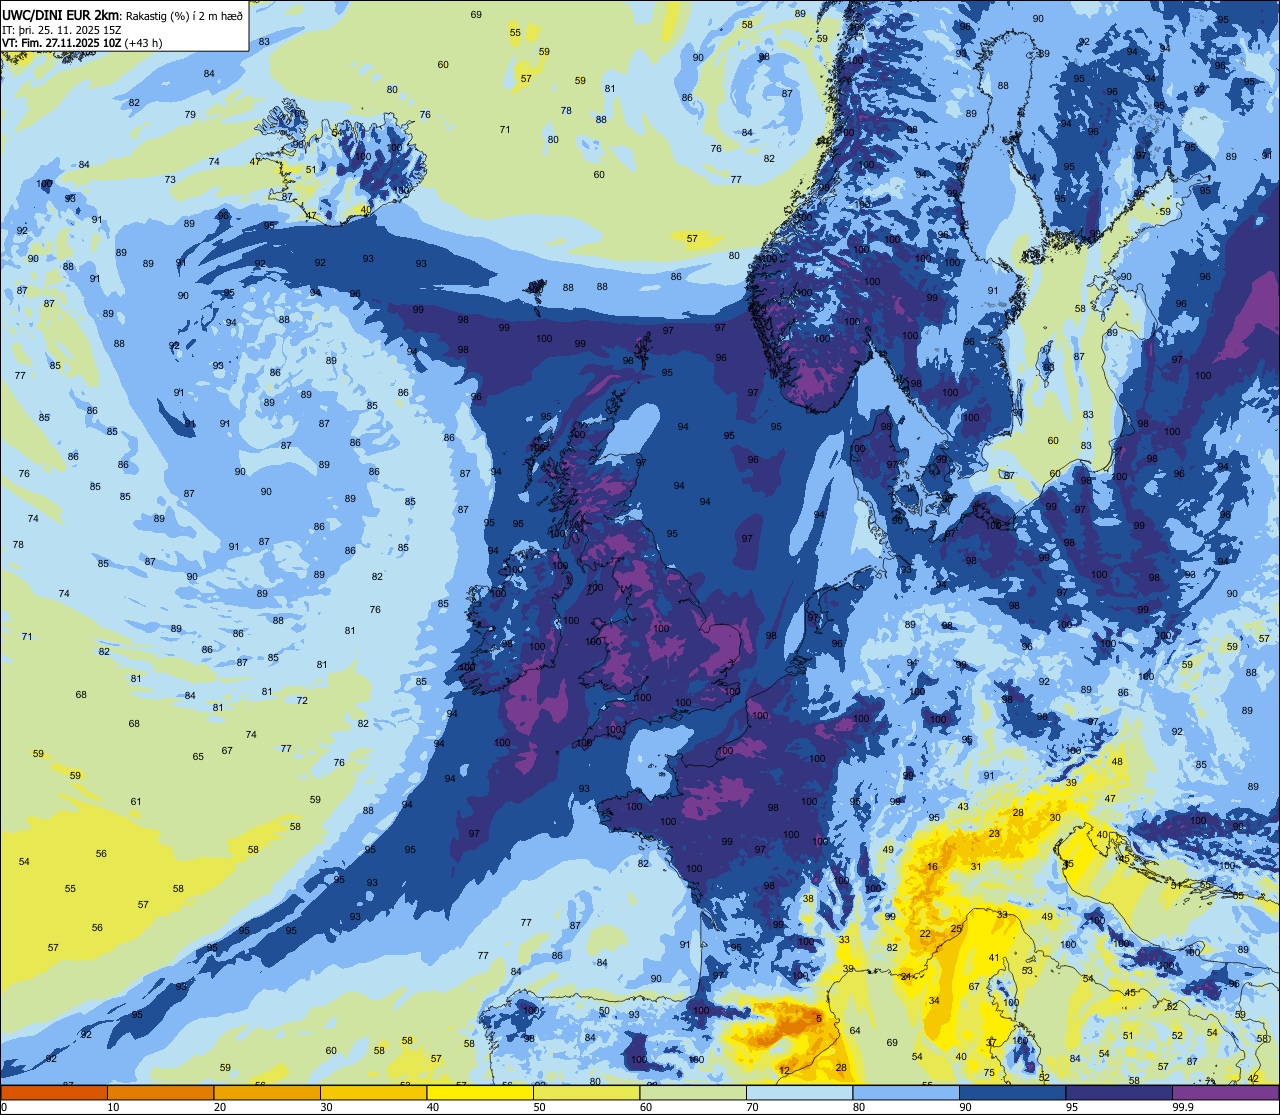Click the "VT: Fim. 27.11.2025 10Z" valid time
The image size is (1280, 1115).
pos(61,43)
